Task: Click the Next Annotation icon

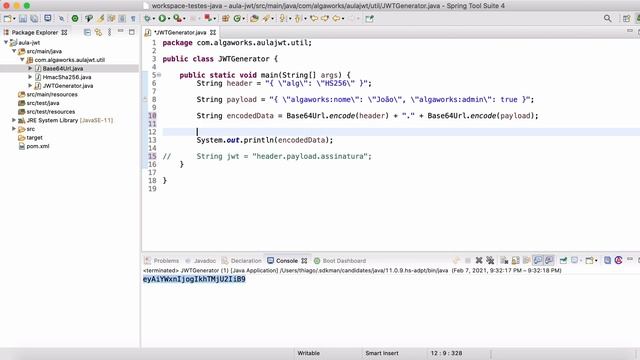Action: tap(283, 18)
